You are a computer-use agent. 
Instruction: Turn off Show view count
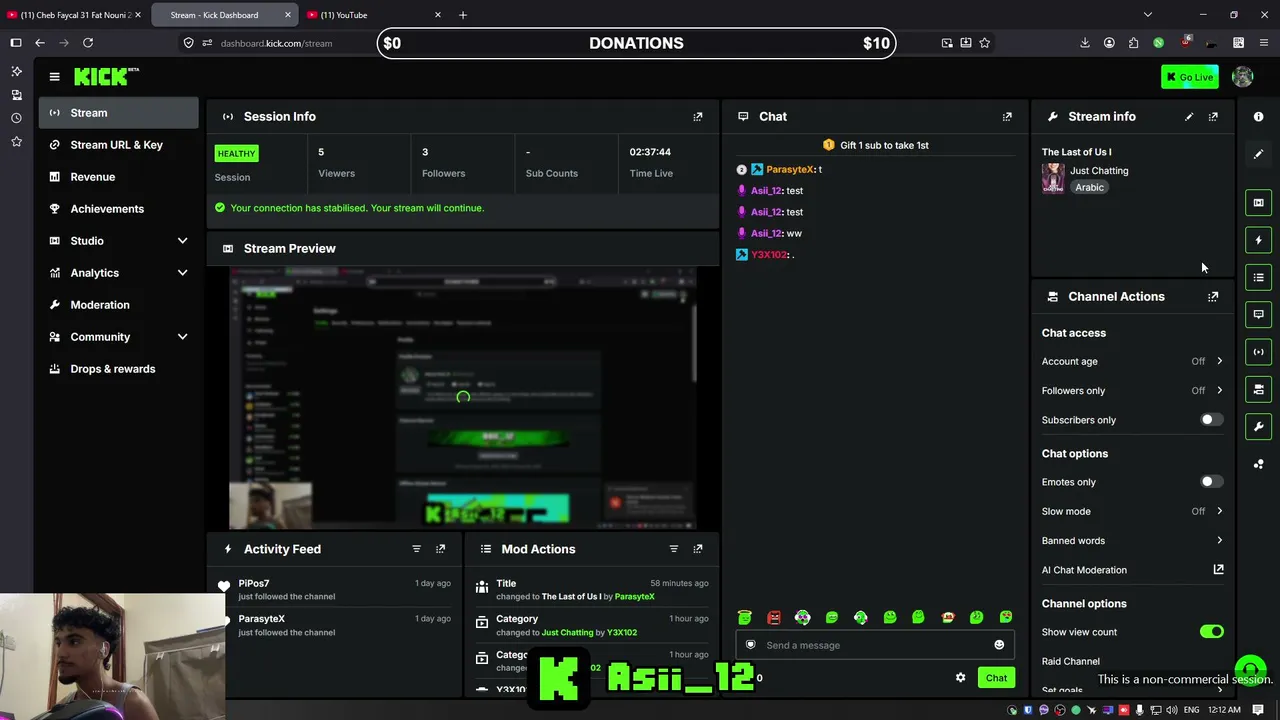click(1211, 632)
